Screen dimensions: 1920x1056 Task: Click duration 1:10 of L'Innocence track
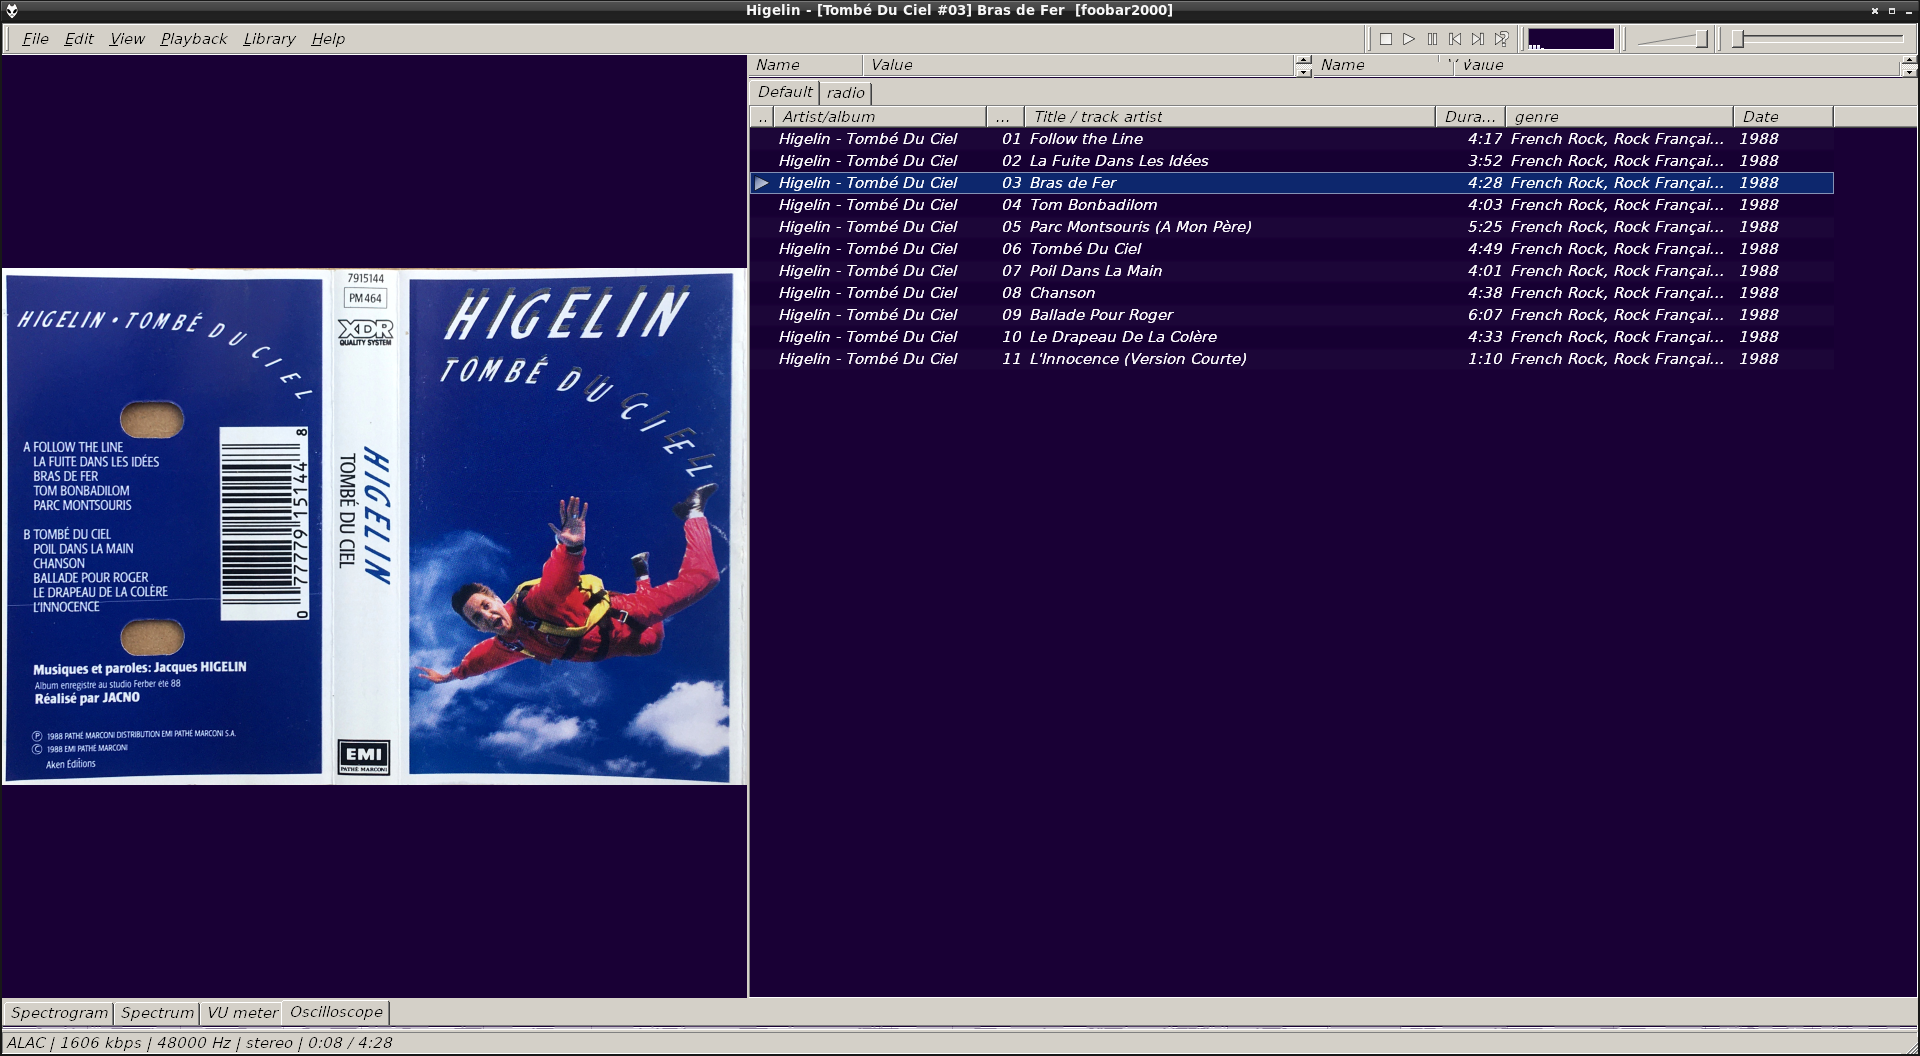[1485, 359]
